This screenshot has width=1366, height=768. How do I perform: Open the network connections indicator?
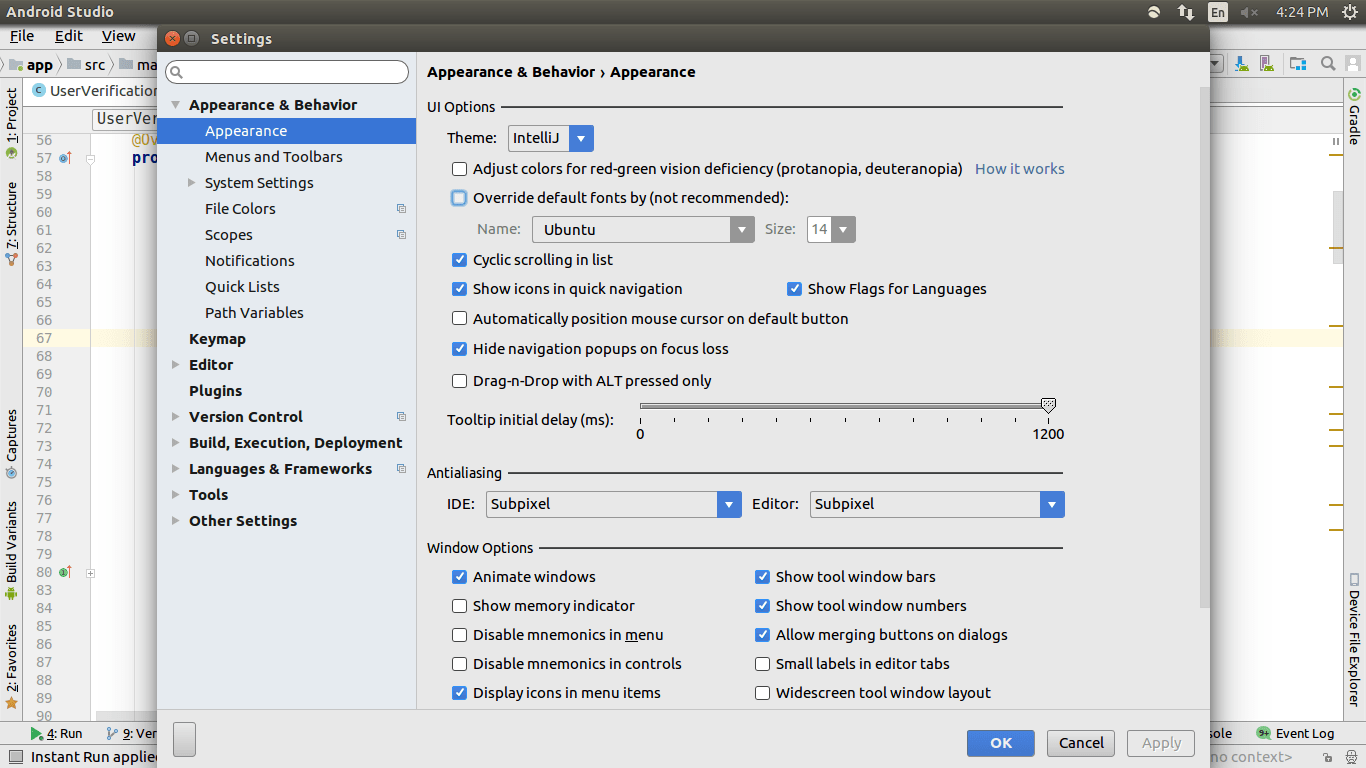[x=1185, y=12]
